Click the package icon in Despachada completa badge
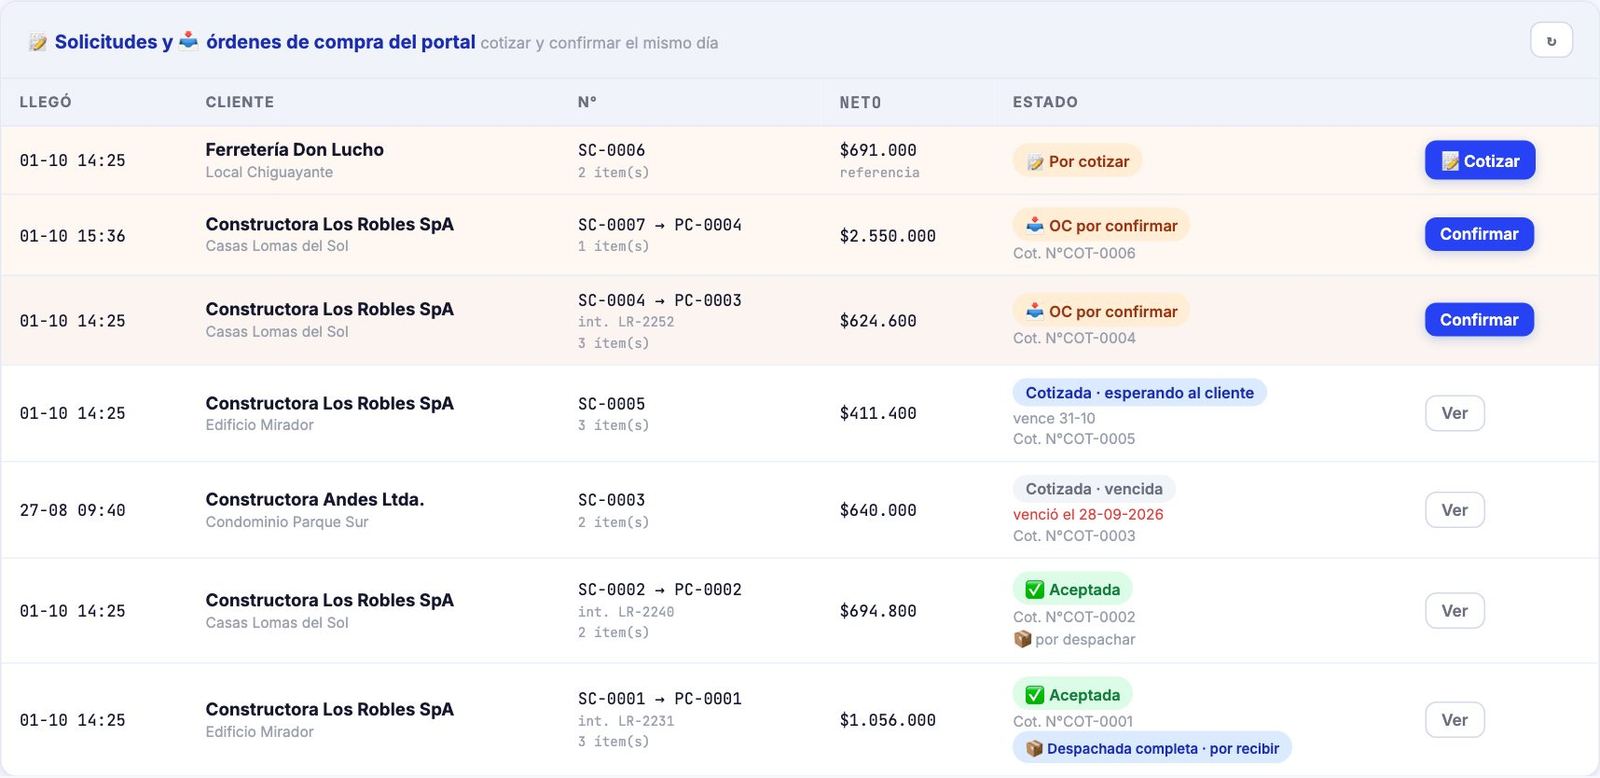Screen dimensions: 1600x778 (x=1034, y=748)
